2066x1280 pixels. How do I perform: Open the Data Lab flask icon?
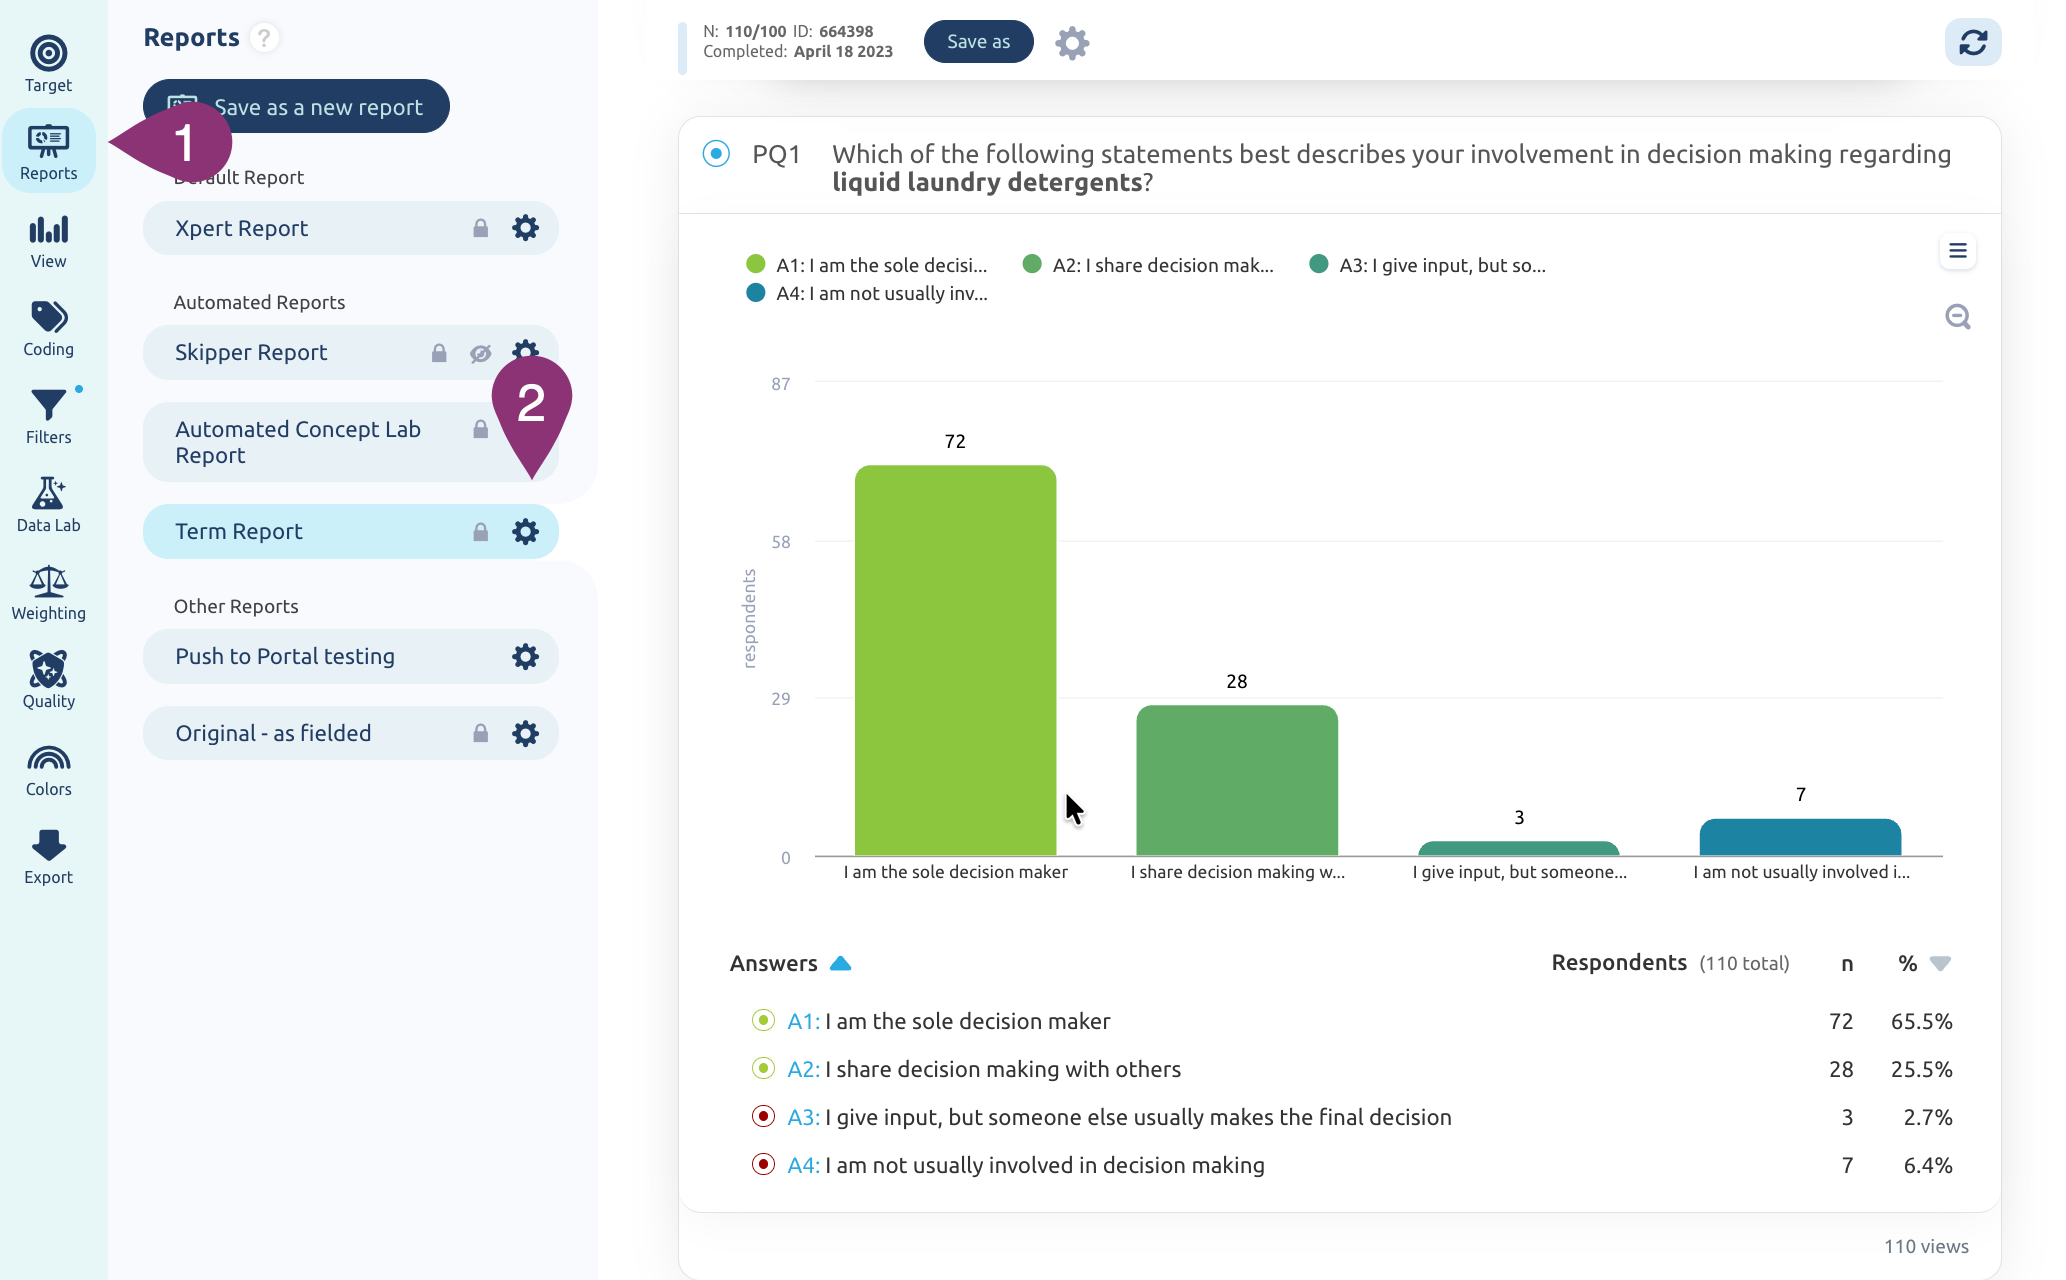tap(48, 493)
